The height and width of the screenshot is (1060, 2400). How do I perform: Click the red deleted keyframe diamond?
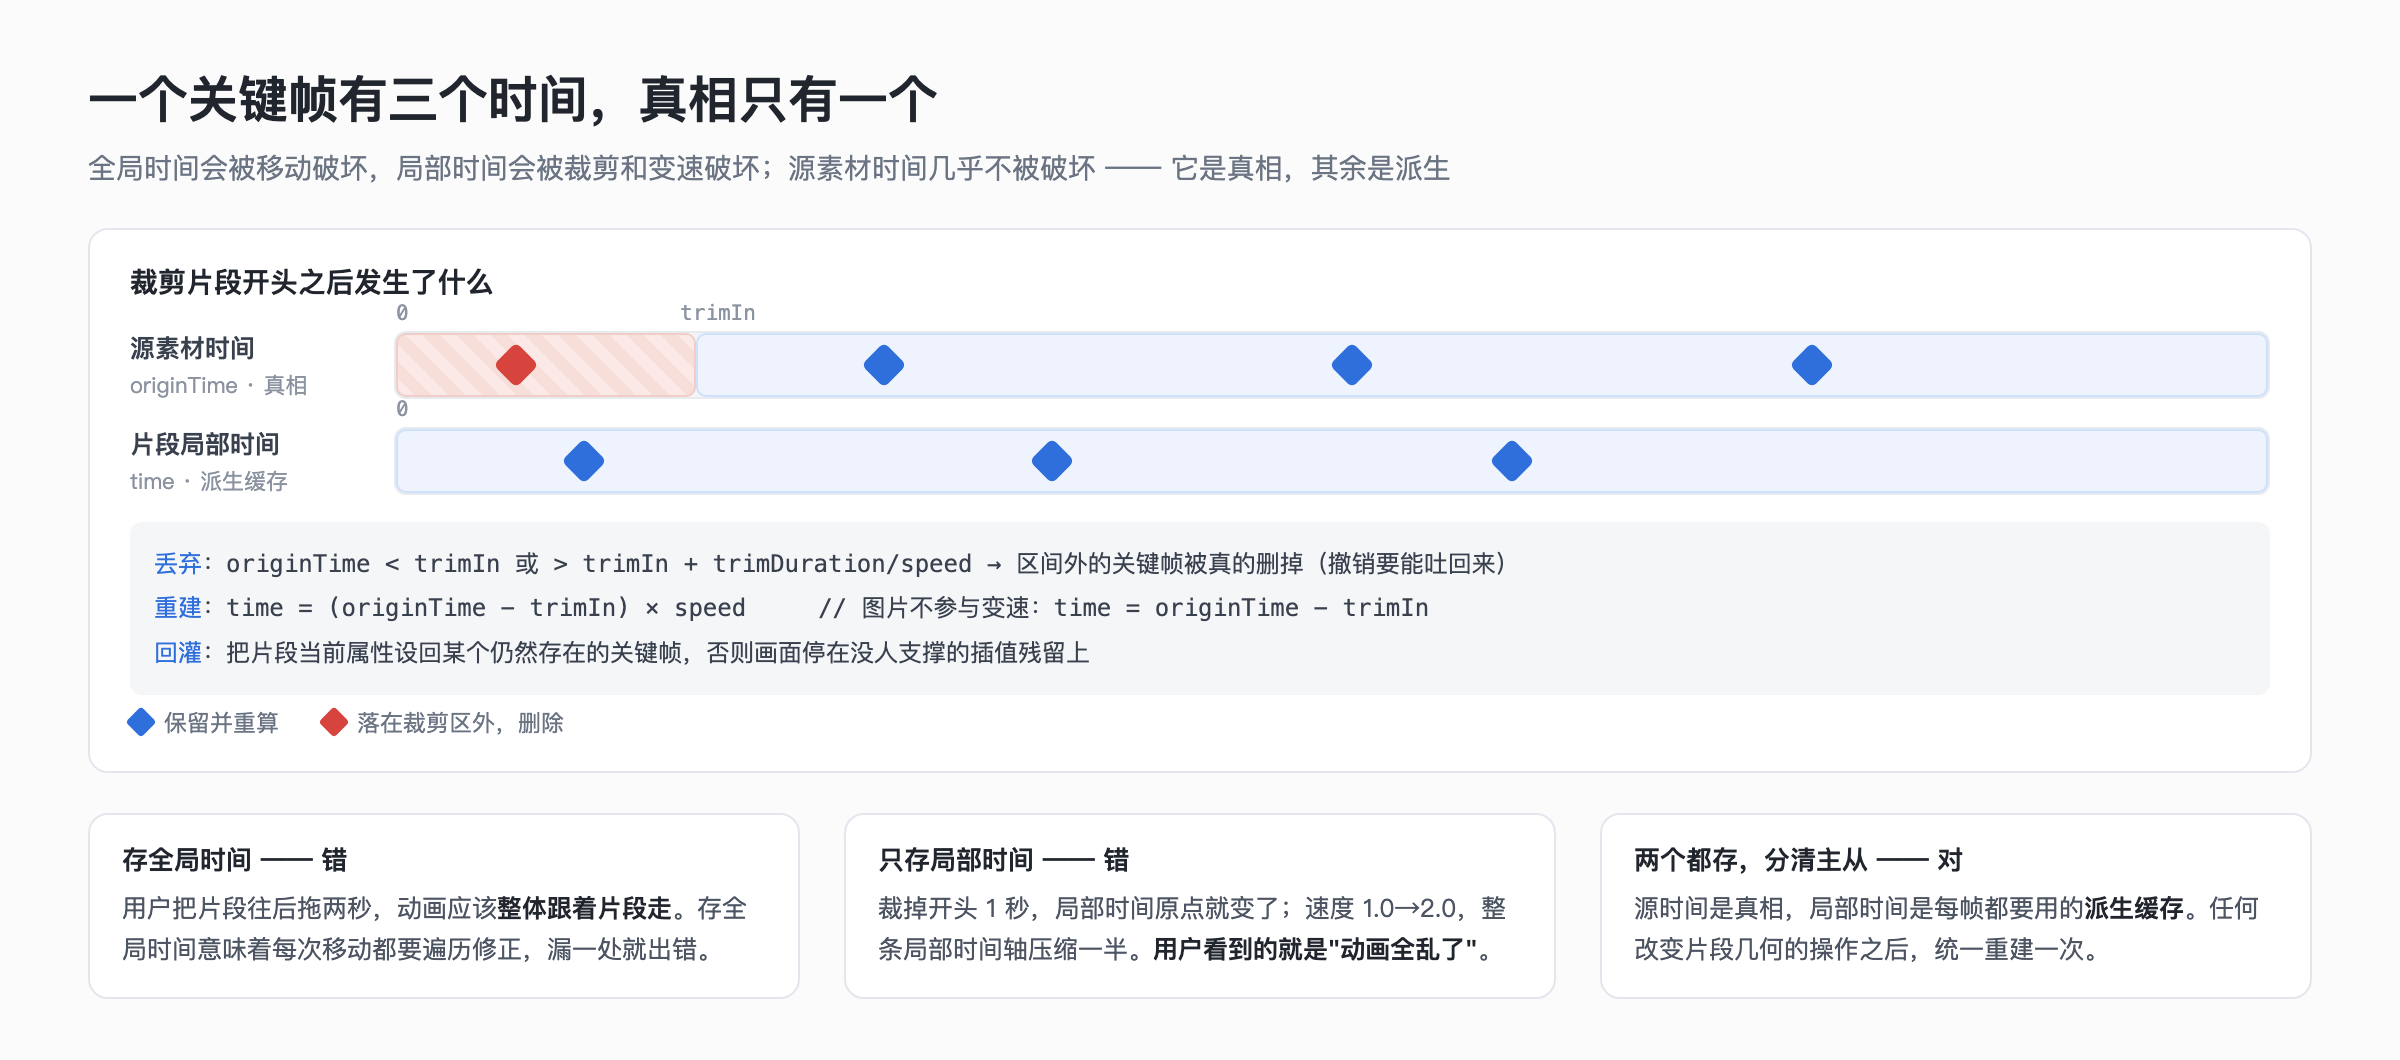coord(516,365)
